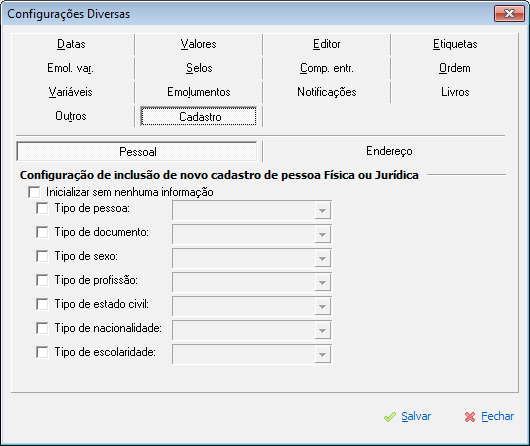The width and height of the screenshot is (530, 446).
Task: Switch to the Endereço tab
Action: 389,151
